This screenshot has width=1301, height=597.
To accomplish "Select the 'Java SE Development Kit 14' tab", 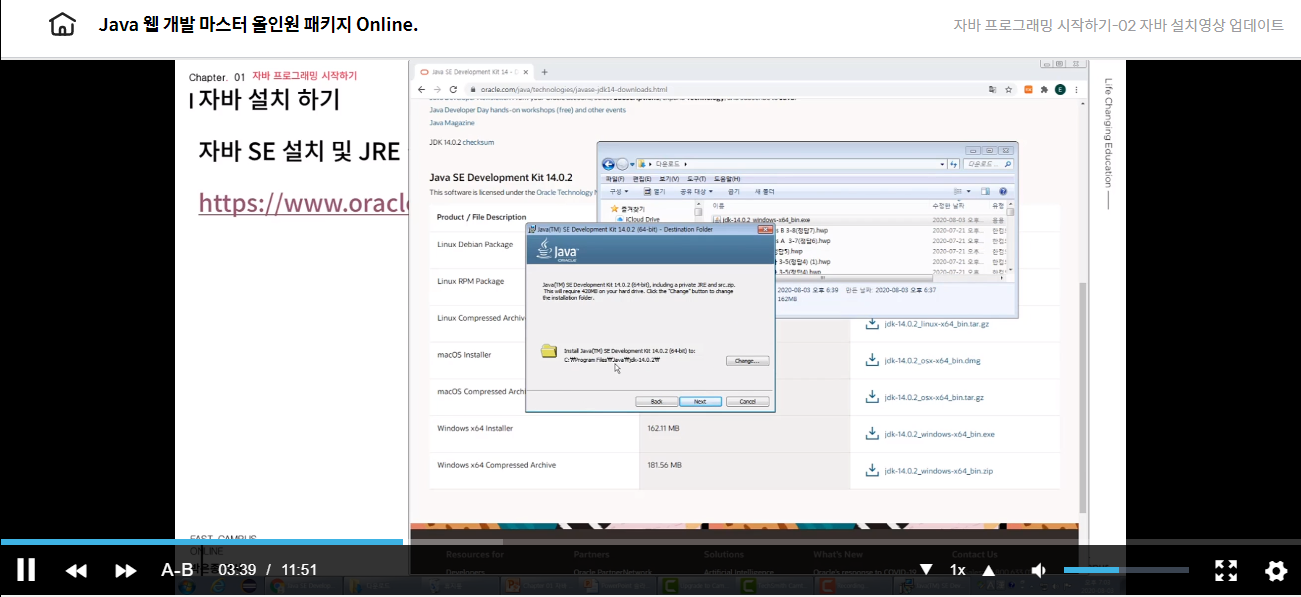I will (472, 72).
